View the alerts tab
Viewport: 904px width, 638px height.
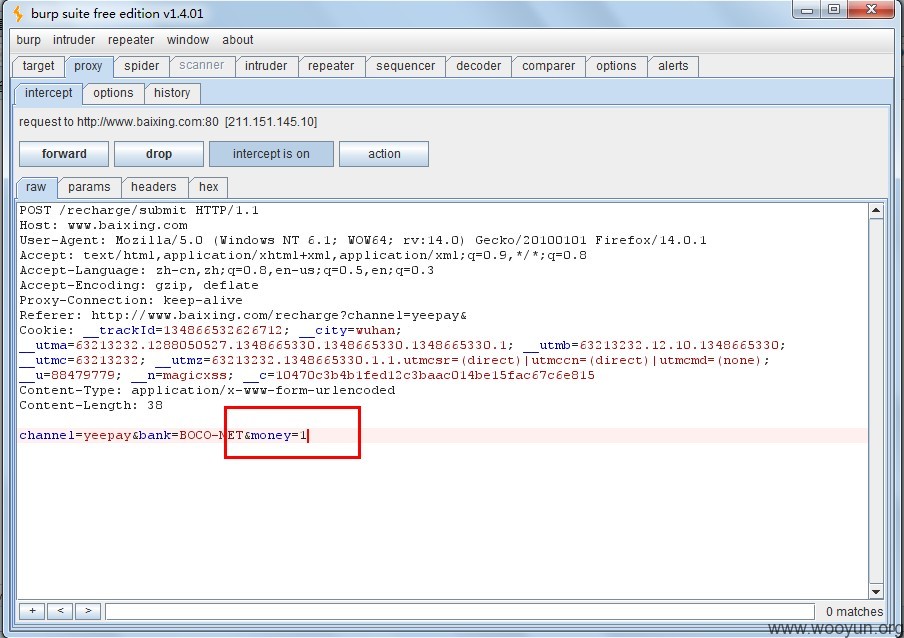(673, 66)
